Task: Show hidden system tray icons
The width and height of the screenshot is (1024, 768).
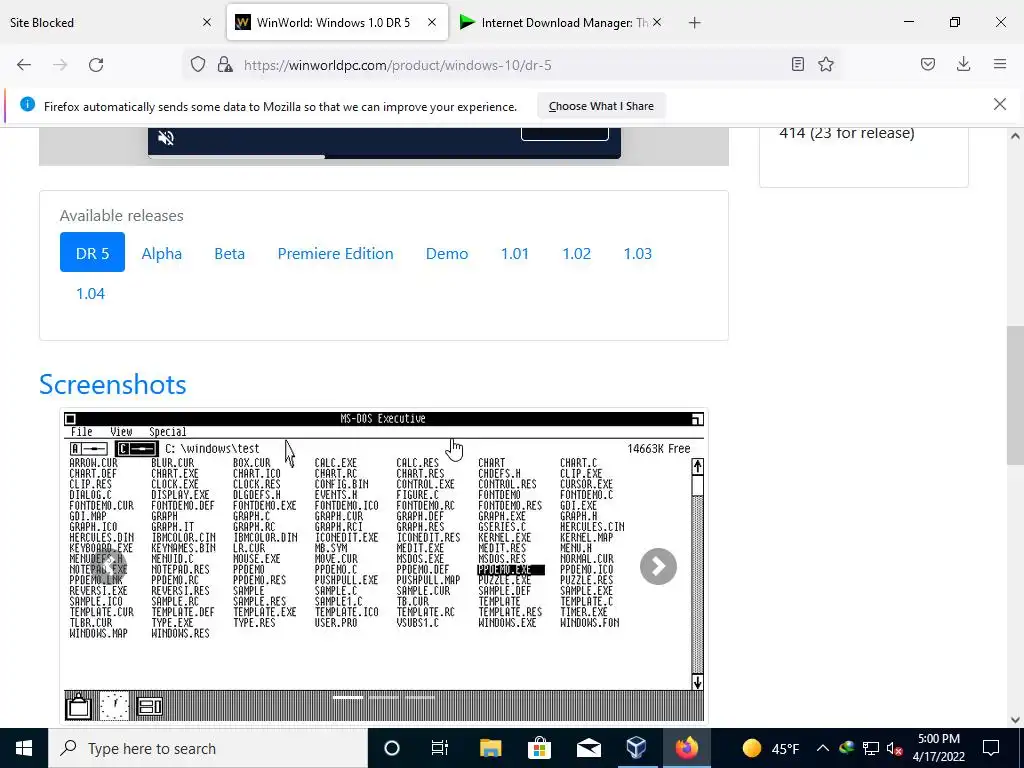Action: click(x=823, y=748)
